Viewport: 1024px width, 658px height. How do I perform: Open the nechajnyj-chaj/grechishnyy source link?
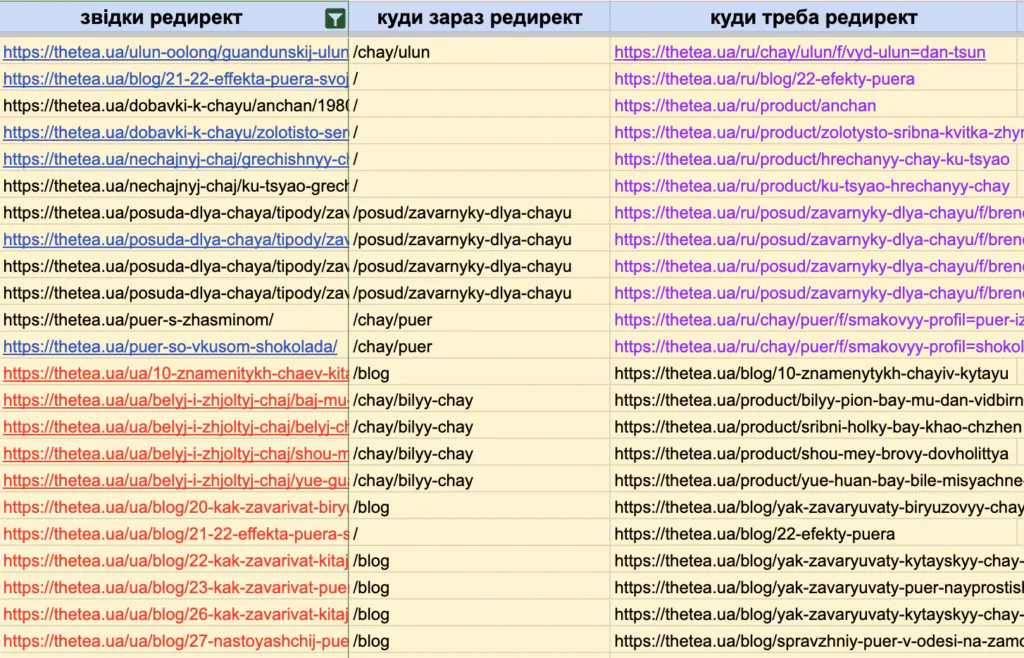click(x=176, y=159)
